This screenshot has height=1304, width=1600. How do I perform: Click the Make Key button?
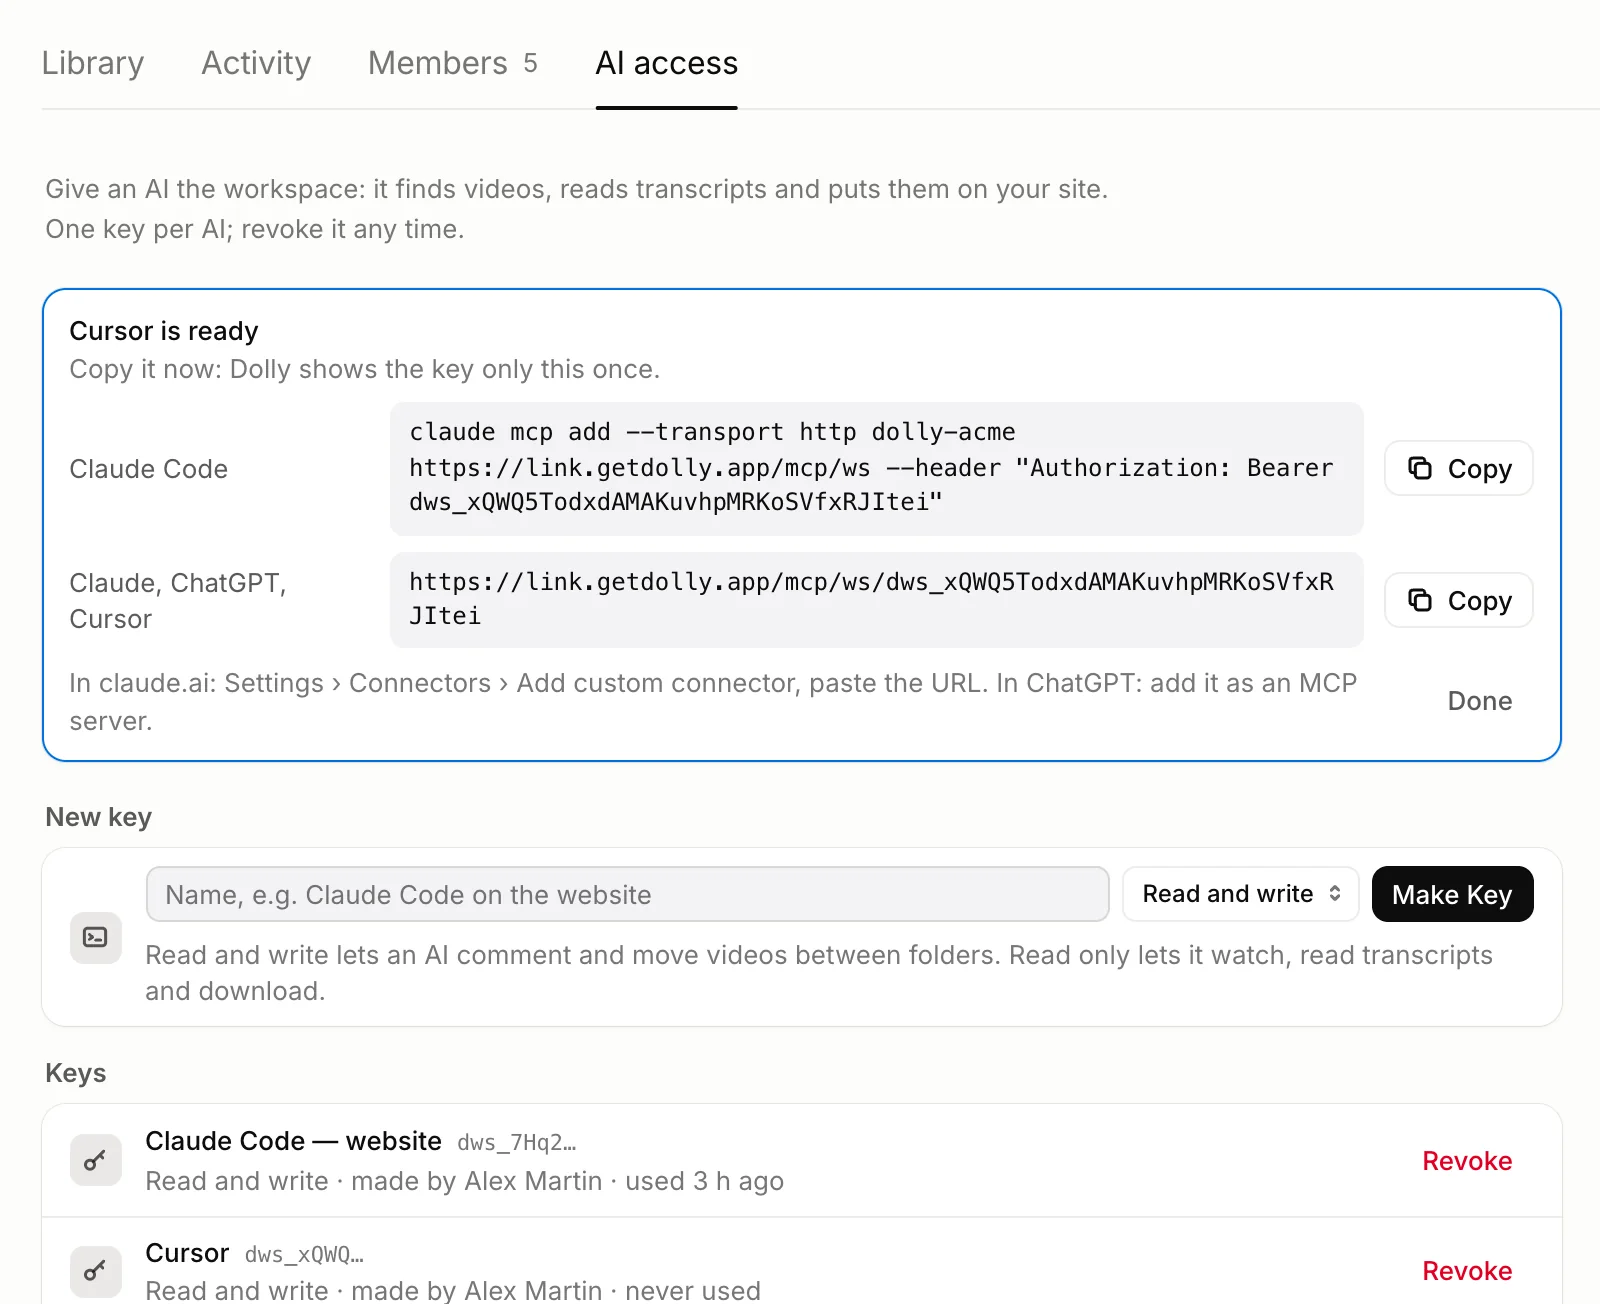pos(1452,894)
